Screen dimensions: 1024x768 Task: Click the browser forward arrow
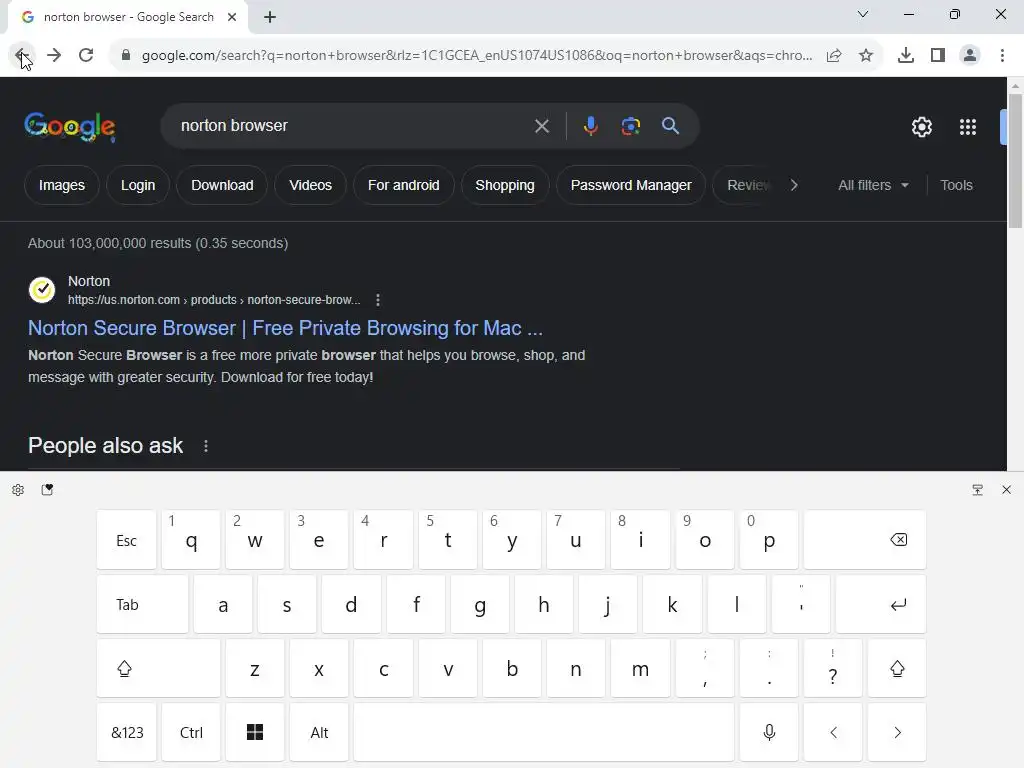coord(54,56)
